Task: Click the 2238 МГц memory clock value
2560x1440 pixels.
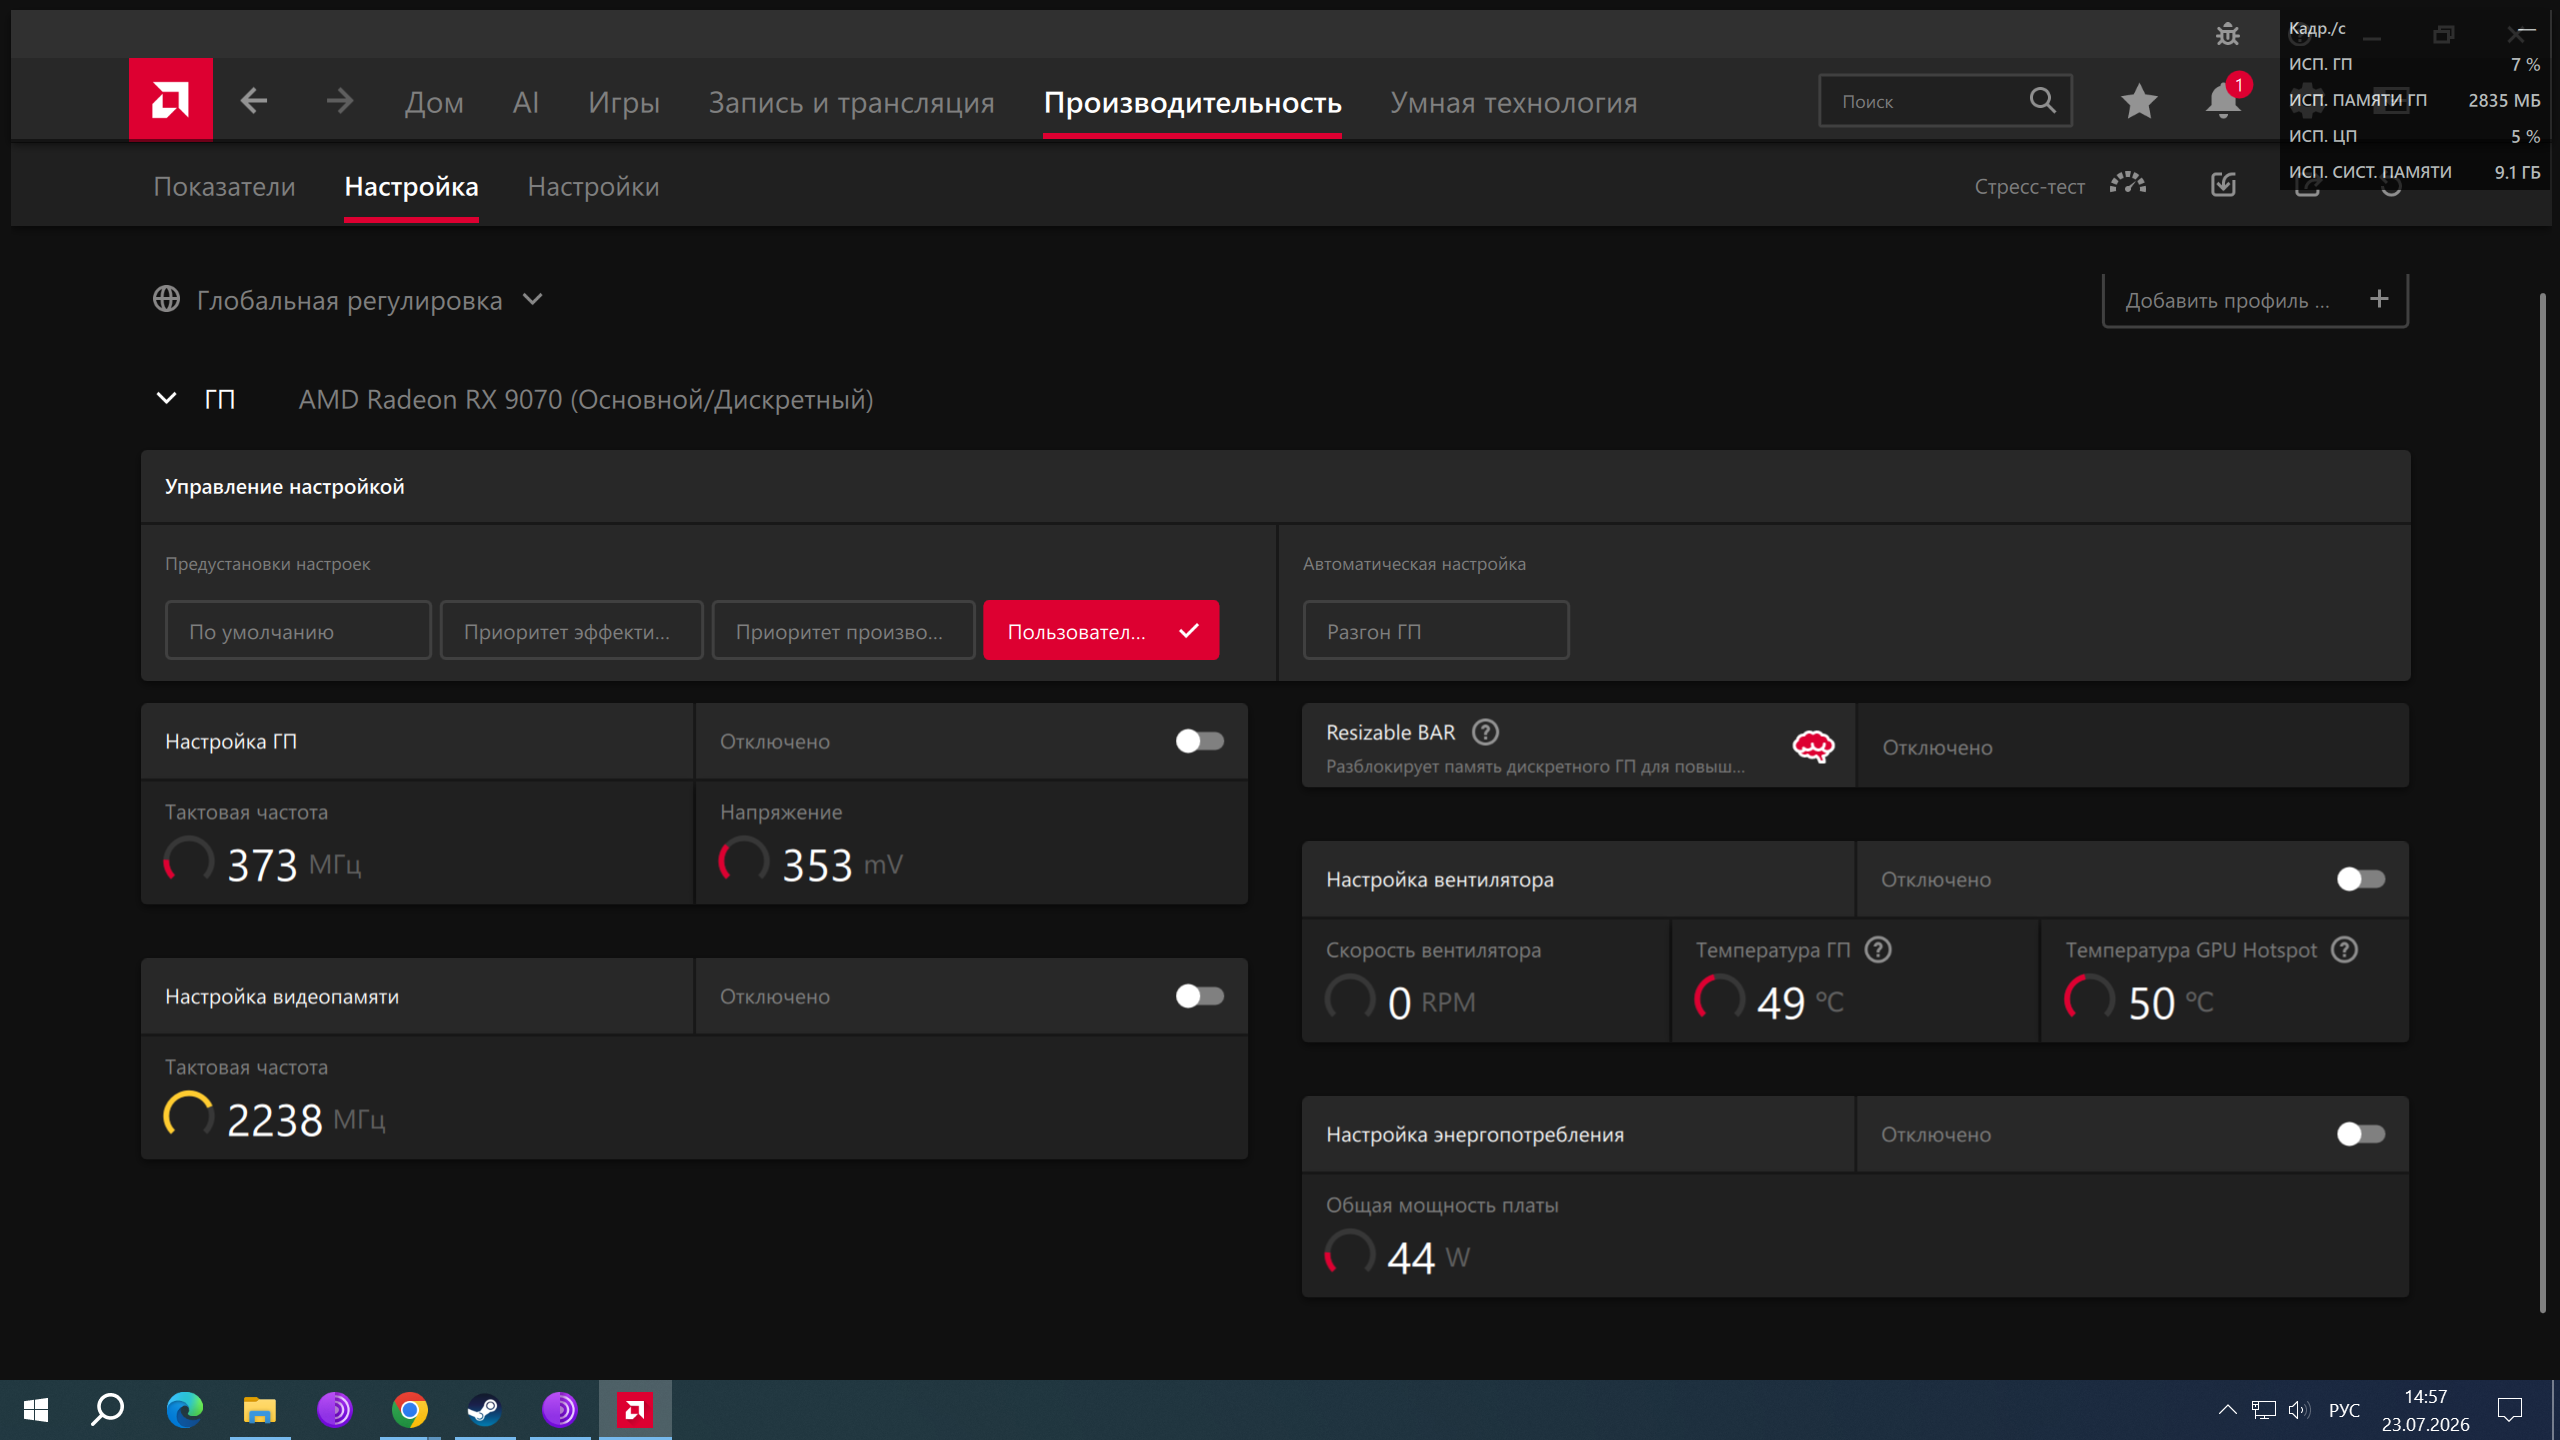Action: (x=306, y=1119)
